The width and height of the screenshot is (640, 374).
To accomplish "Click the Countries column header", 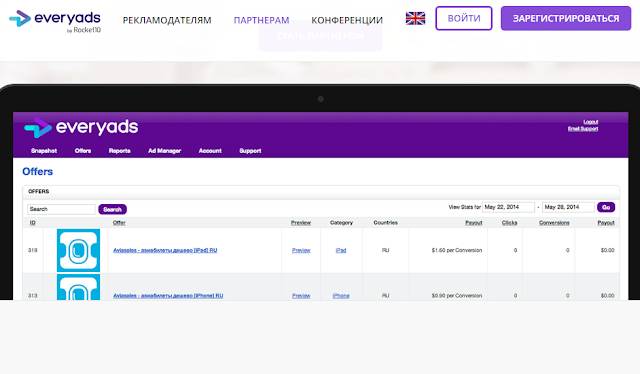I will tap(385, 223).
